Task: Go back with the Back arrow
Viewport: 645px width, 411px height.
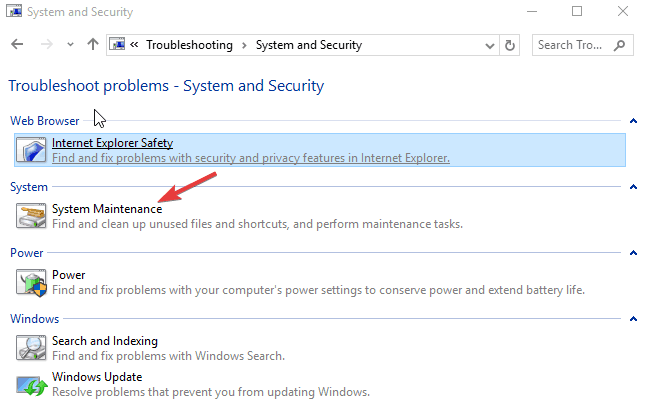Action: [x=17, y=45]
